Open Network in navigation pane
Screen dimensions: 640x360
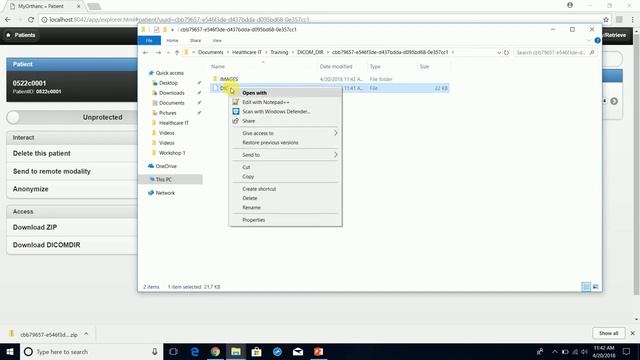(165, 193)
